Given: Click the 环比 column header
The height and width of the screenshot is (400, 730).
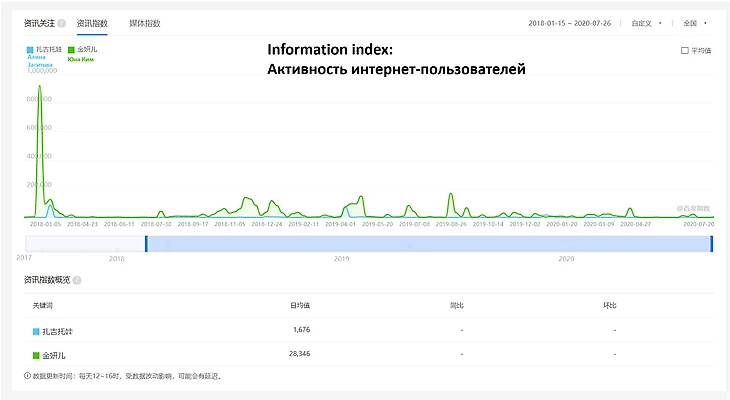Looking at the screenshot, I should click(609, 305).
